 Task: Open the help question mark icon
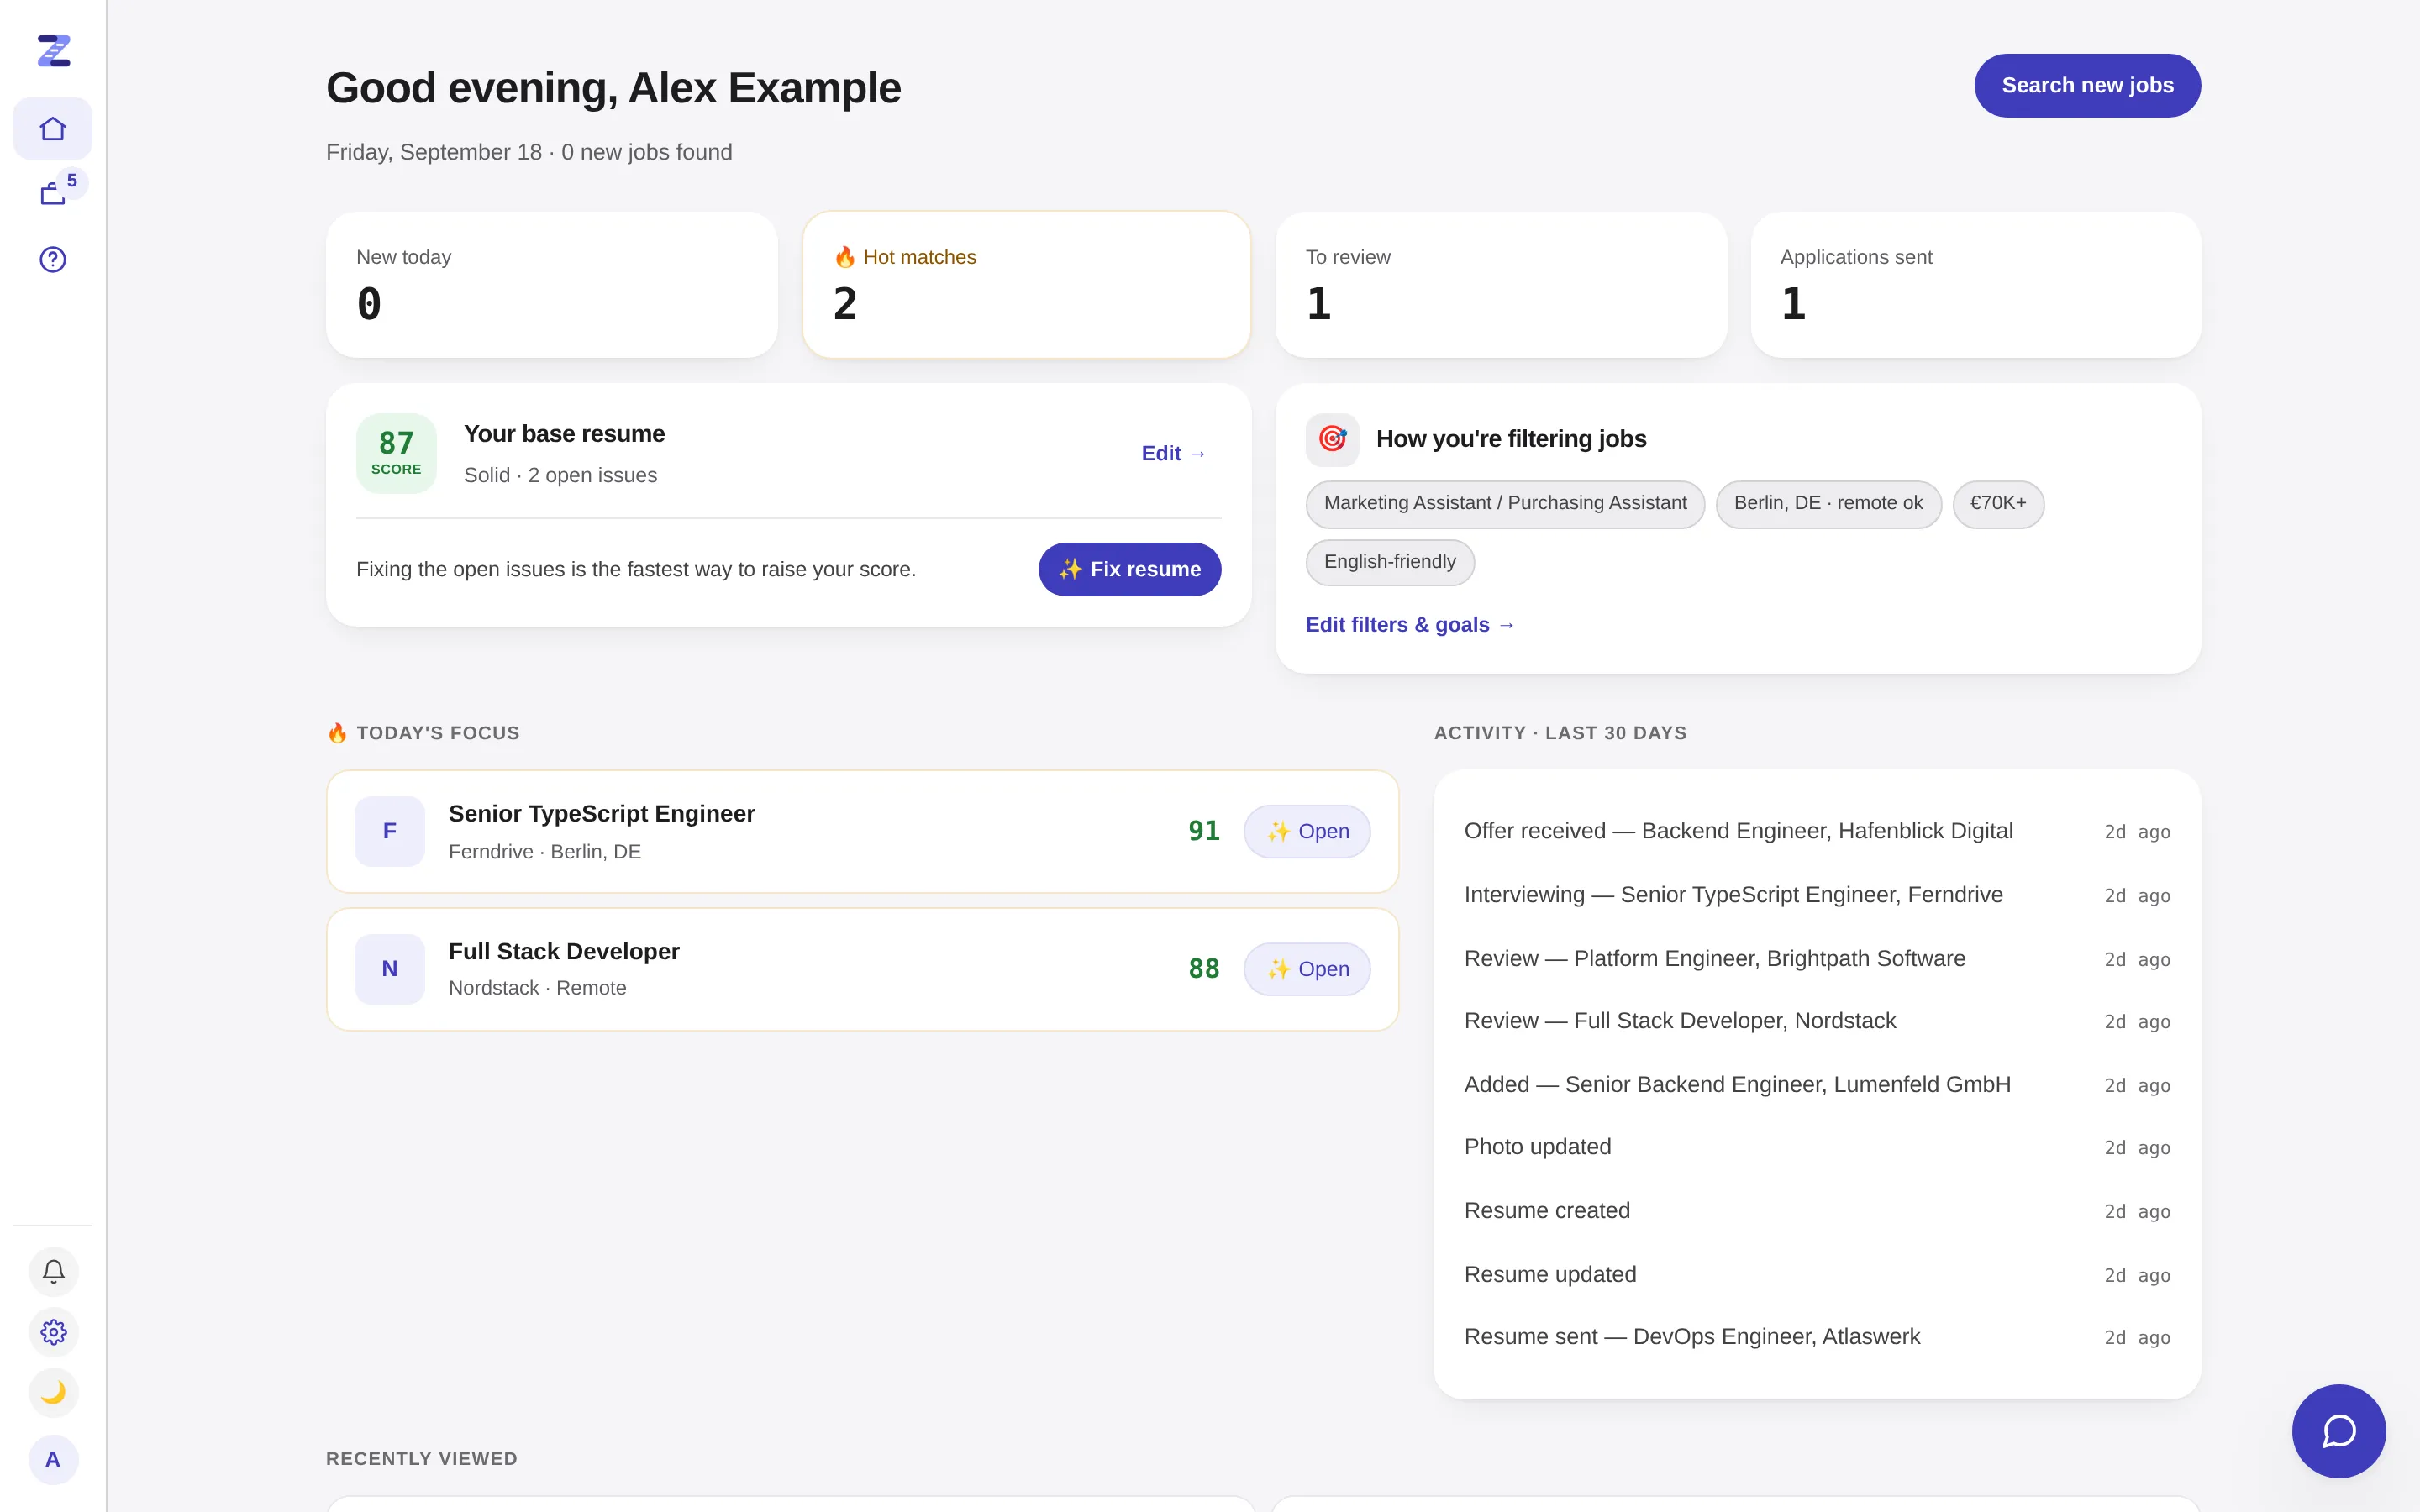click(53, 260)
